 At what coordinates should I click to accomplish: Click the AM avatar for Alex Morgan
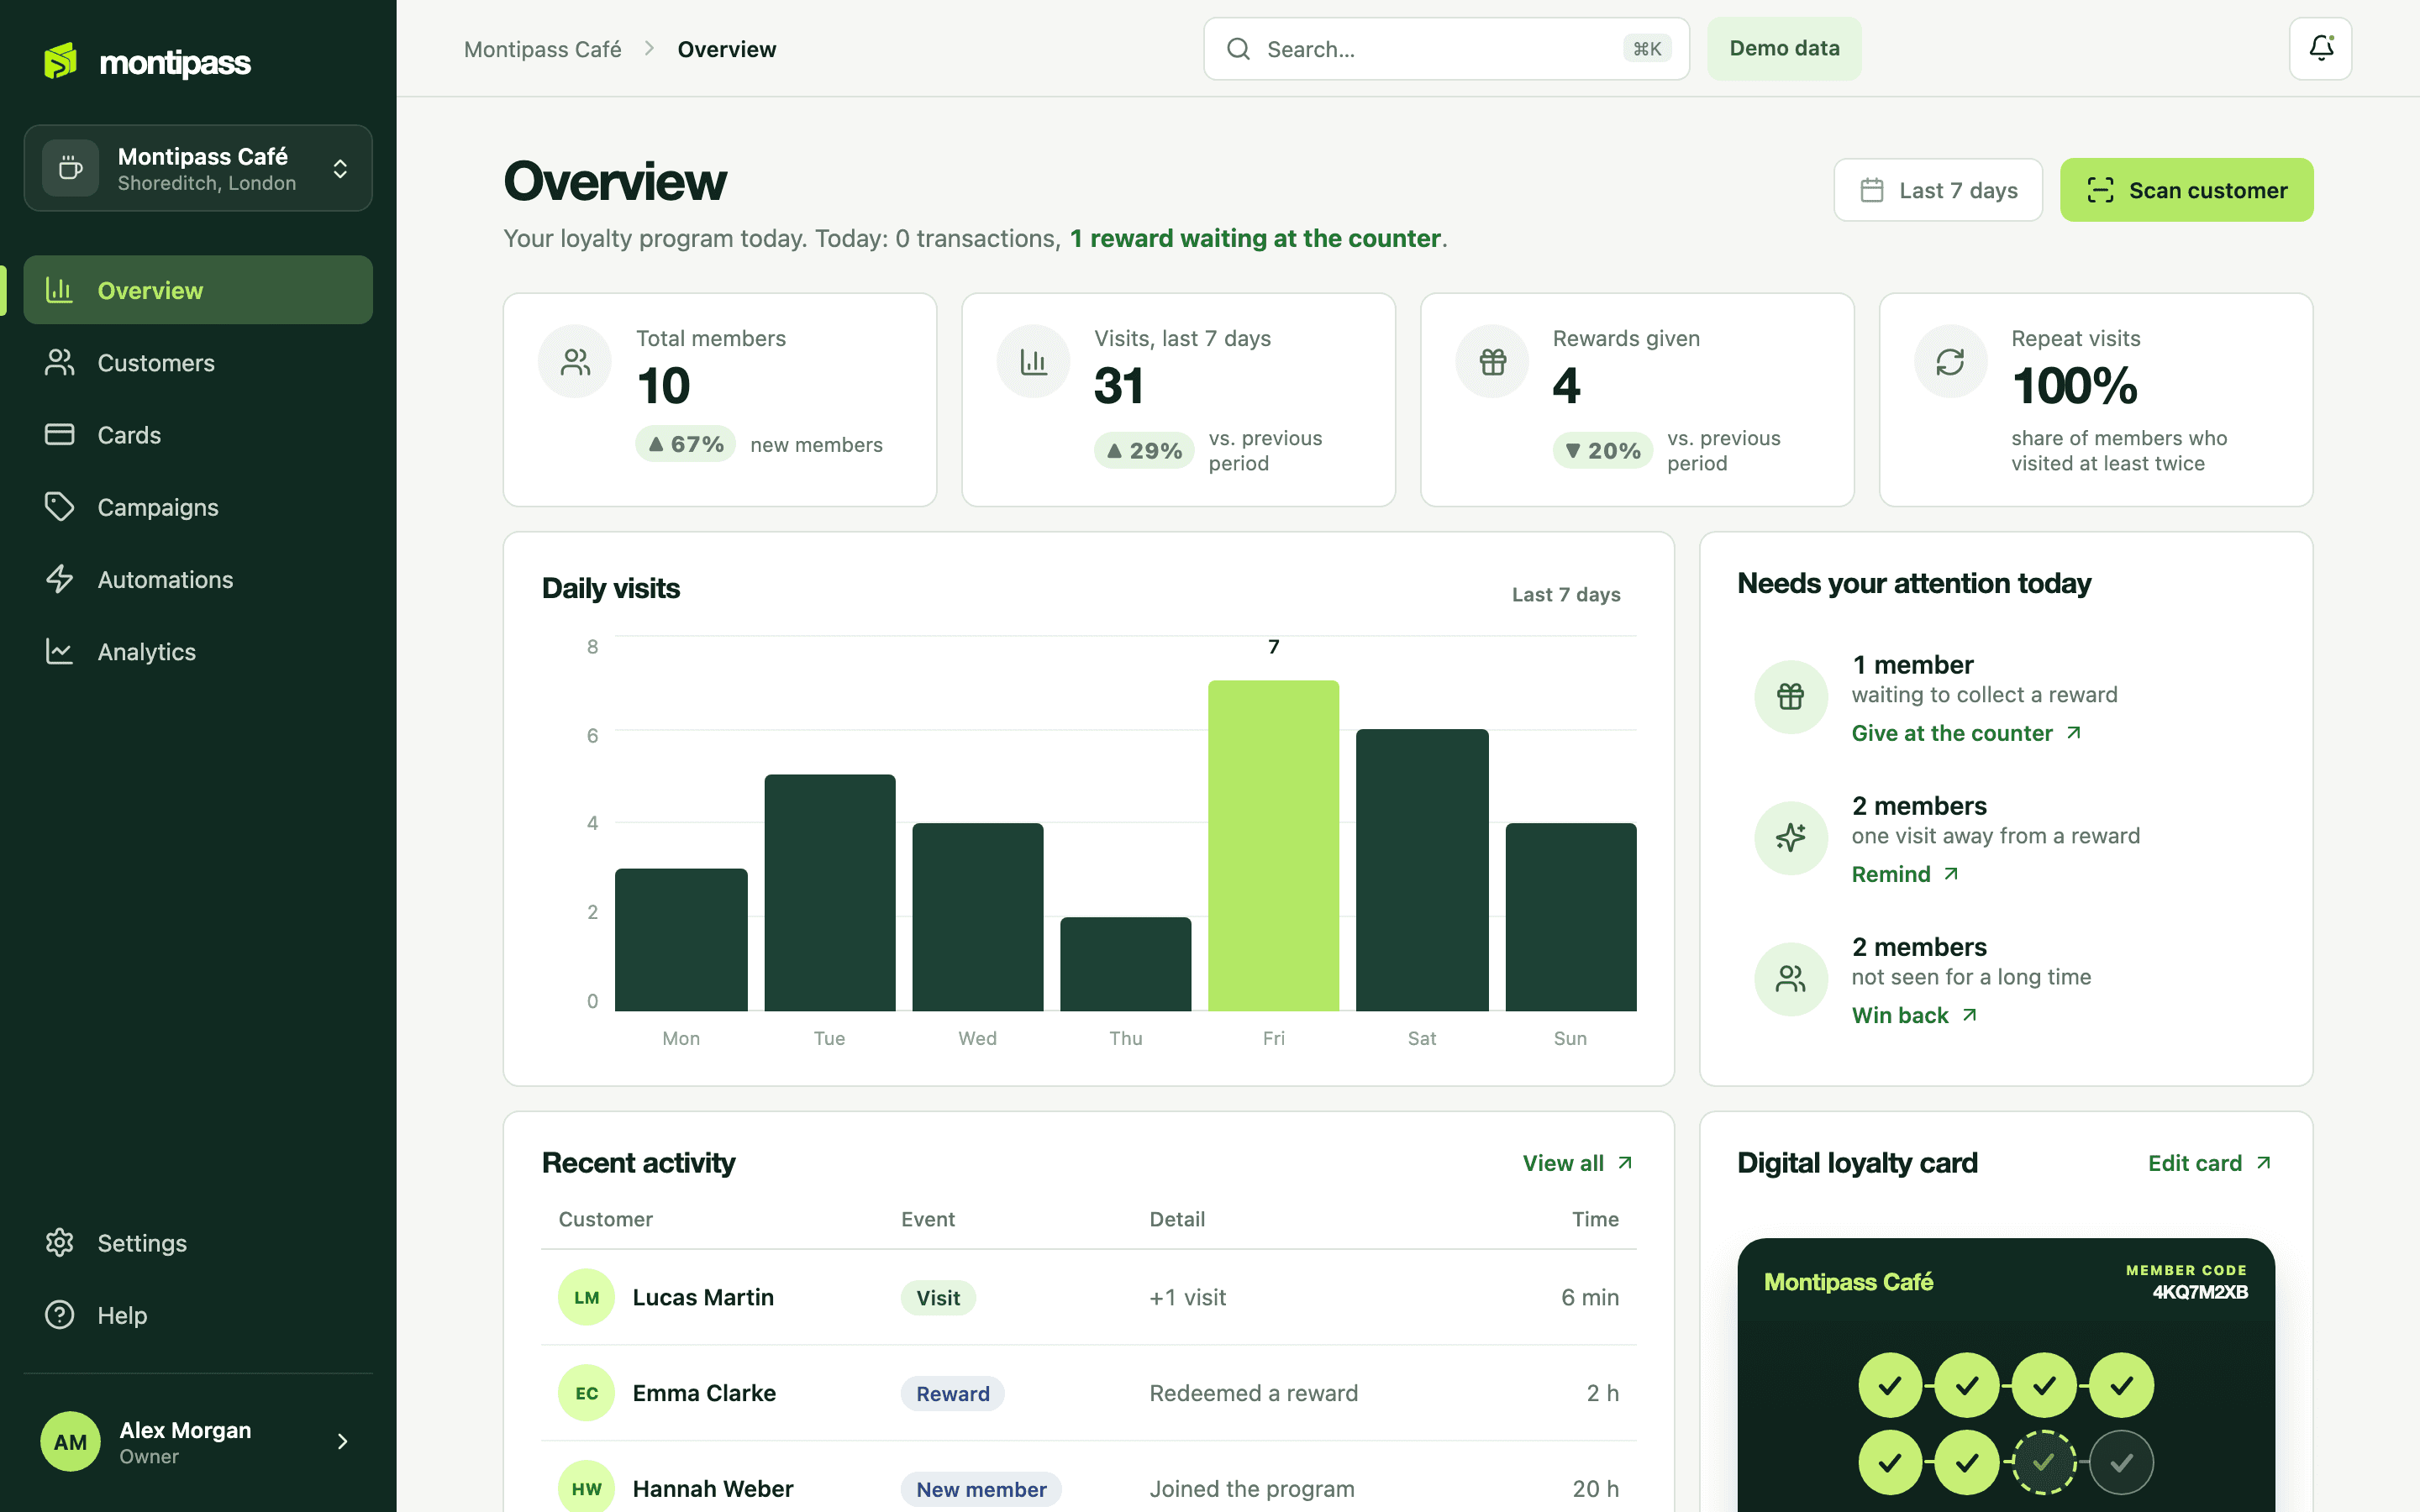70,1441
